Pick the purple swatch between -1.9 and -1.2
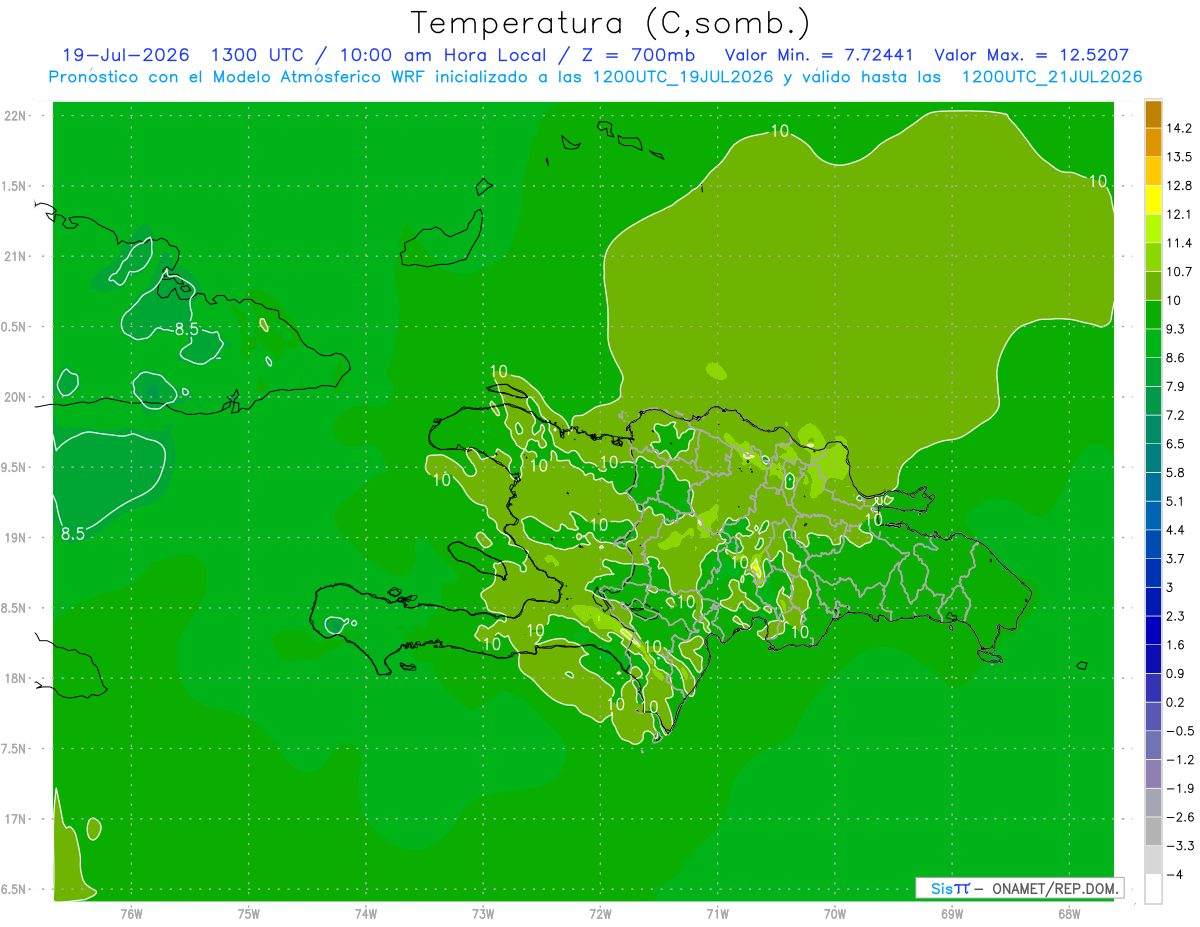The width and height of the screenshot is (1200, 927). click(1153, 774)
